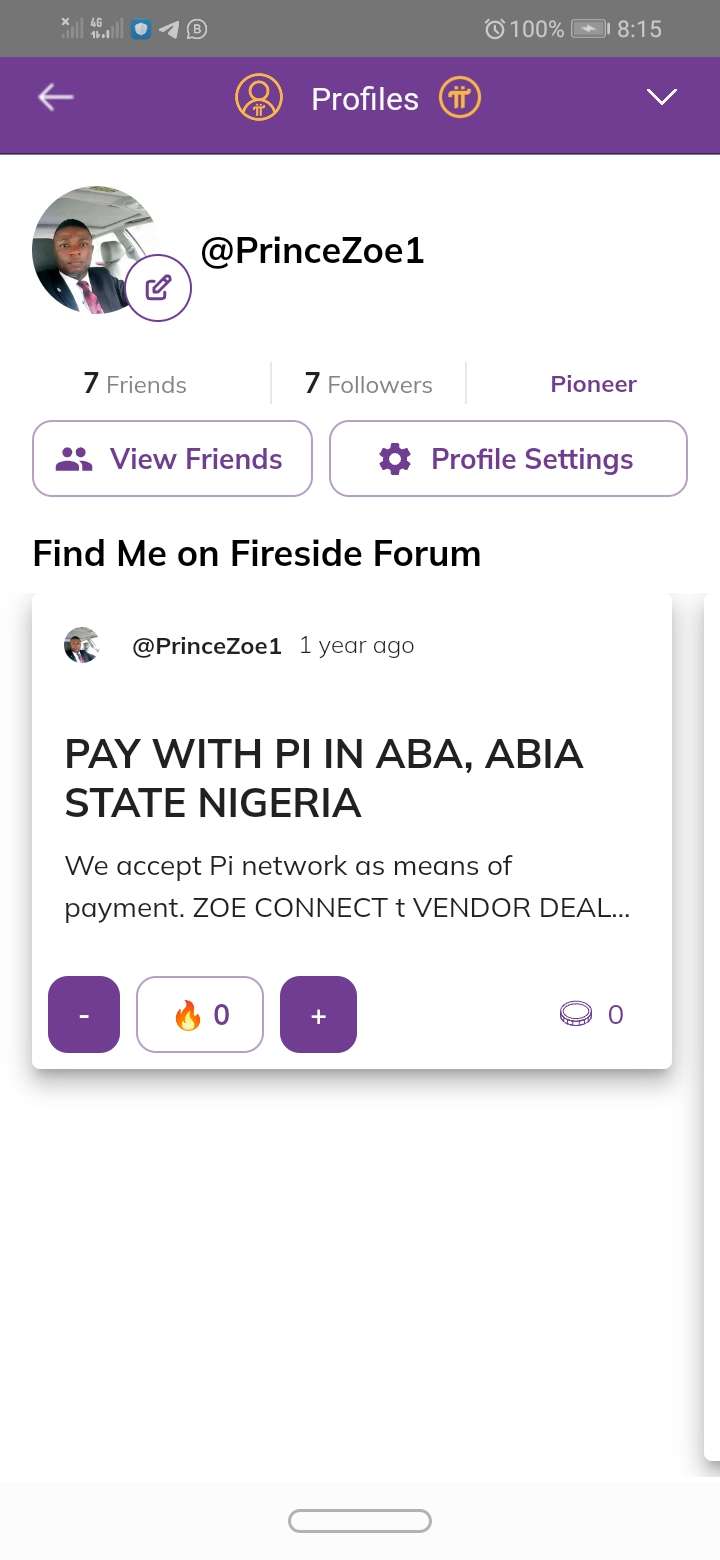Open the PAY WITH PI IN ABA post title
The width and height of the screenshot is (720, 1560).
[324, 778]
